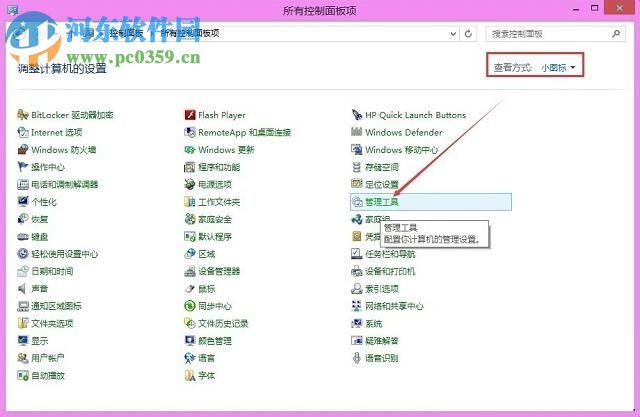This screenshot has height=417, width=640.
Task: Open the 工作文件夹 link
Action: (x=219, y=202)
